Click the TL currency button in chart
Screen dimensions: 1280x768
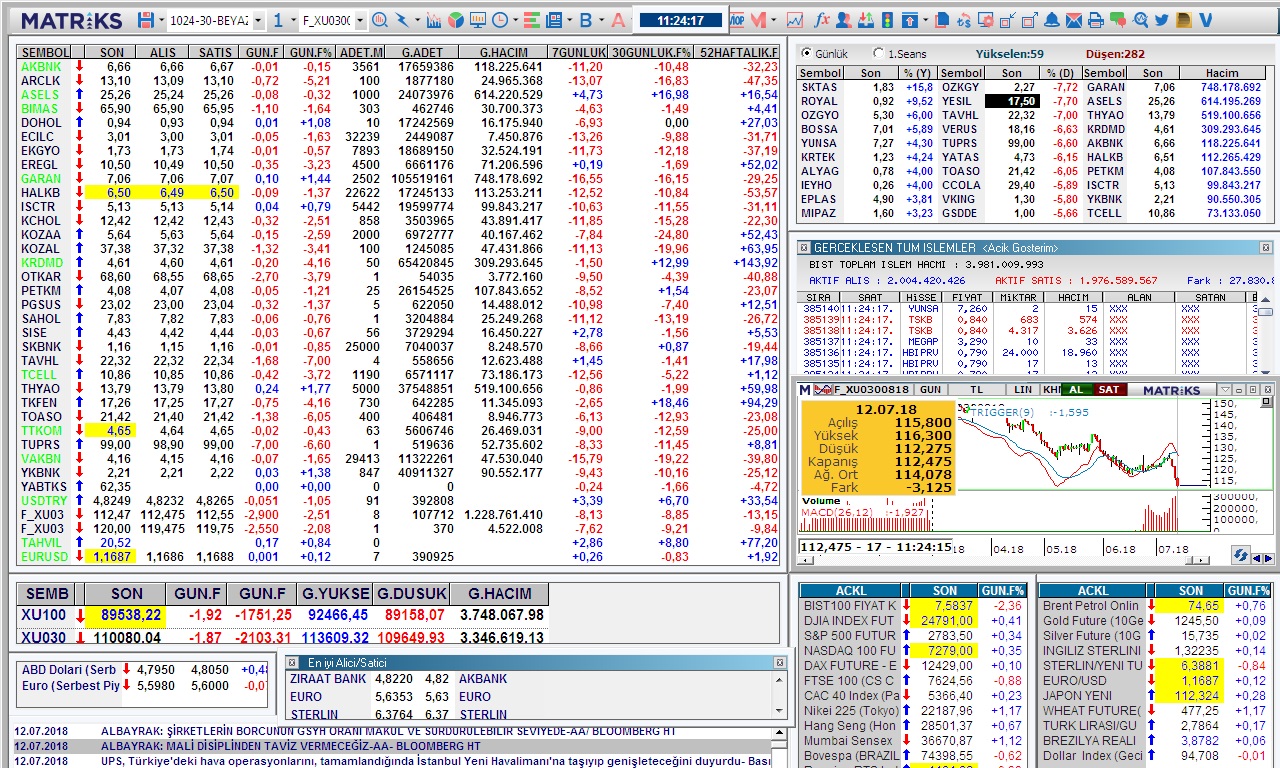point(976,390)
